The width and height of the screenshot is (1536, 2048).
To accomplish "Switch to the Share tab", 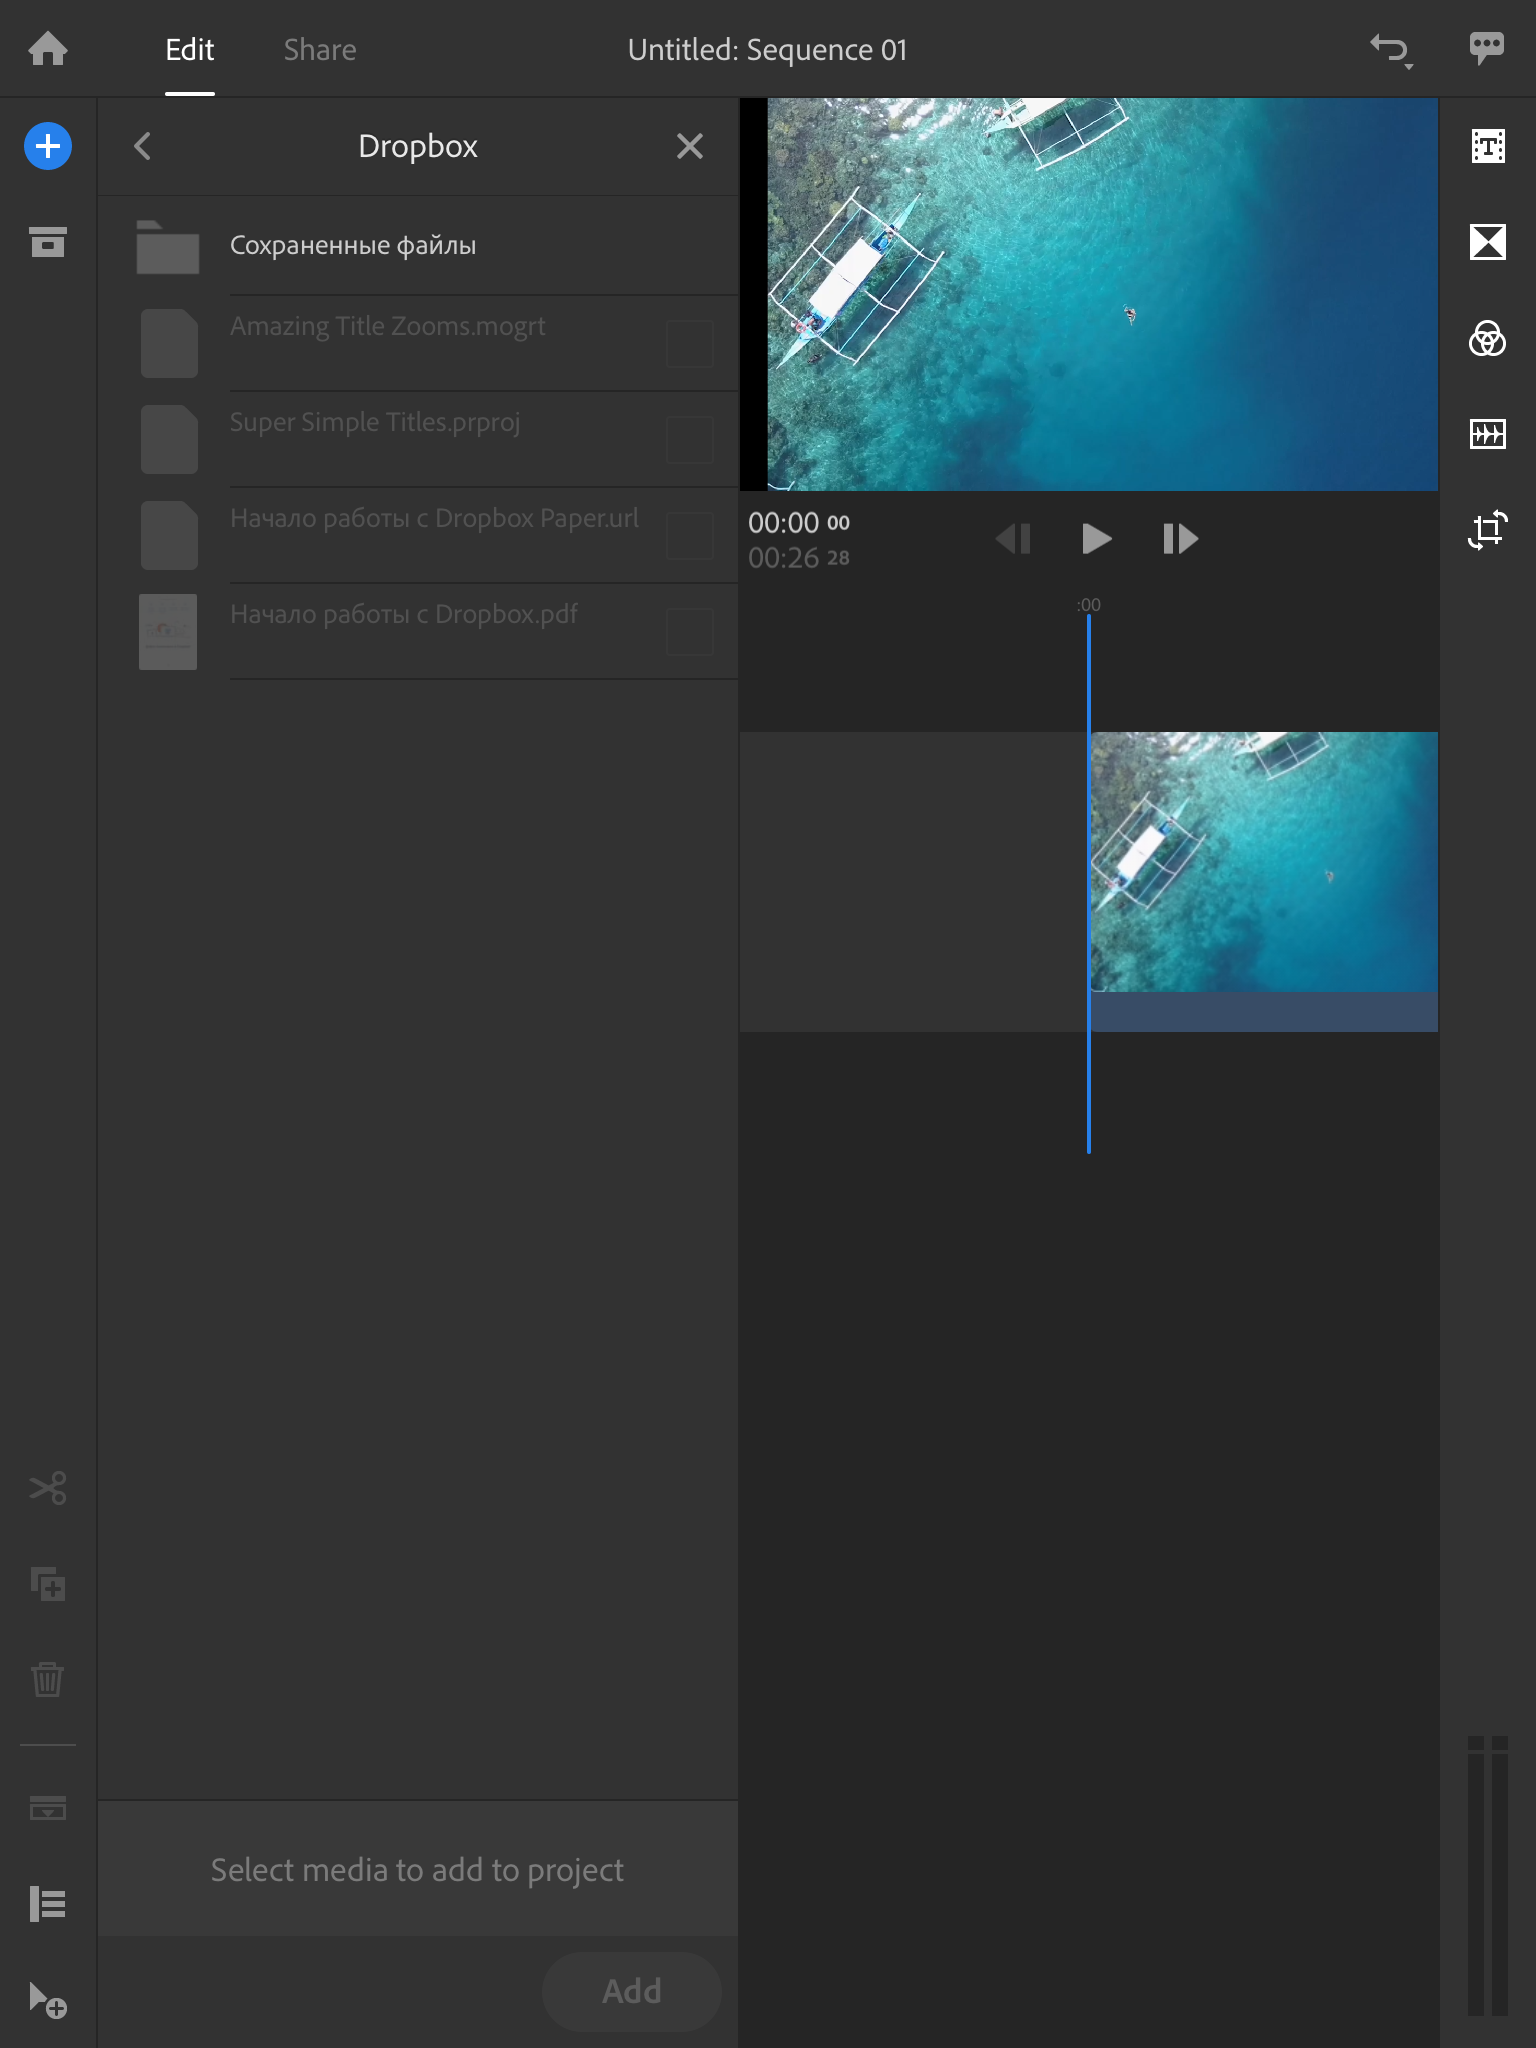I will (x=320, y=50).
